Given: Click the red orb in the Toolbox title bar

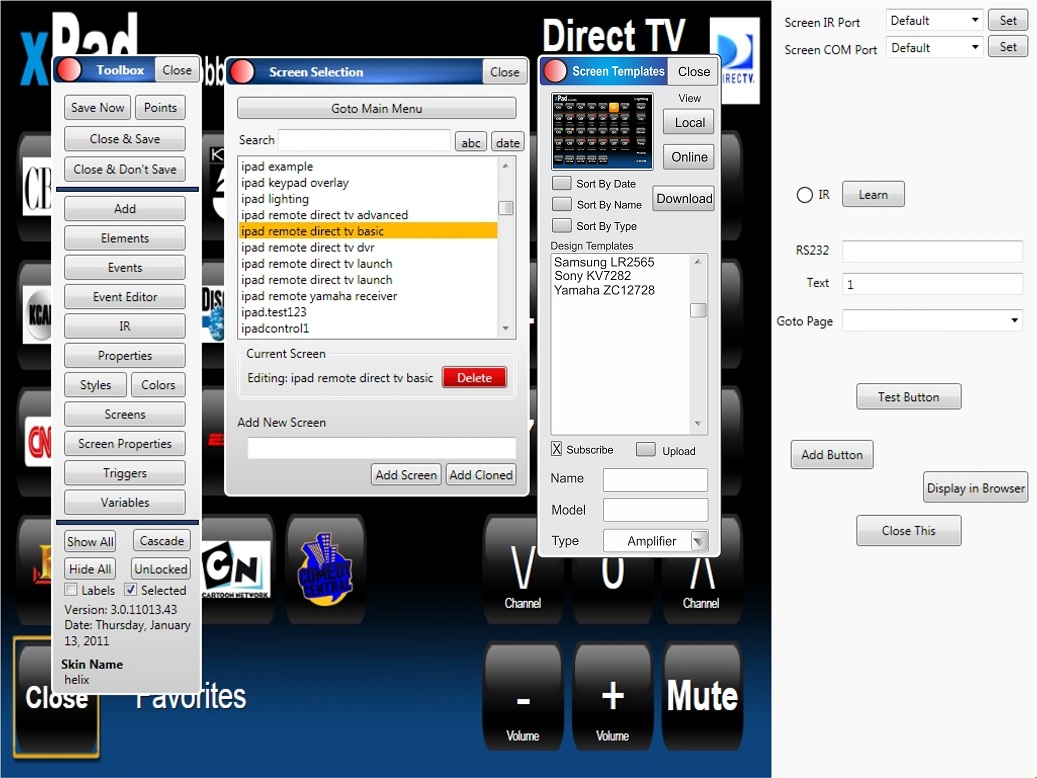Looking at the screenshot, I should [69, 69].
